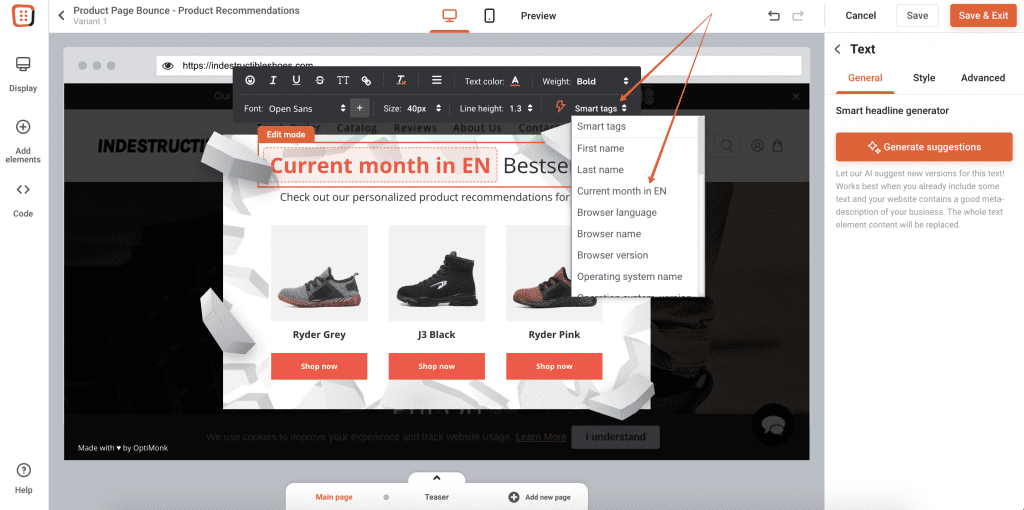1024x510 pixels.
Task: Click Cancel in the top bar
Action: click(860, 16)
